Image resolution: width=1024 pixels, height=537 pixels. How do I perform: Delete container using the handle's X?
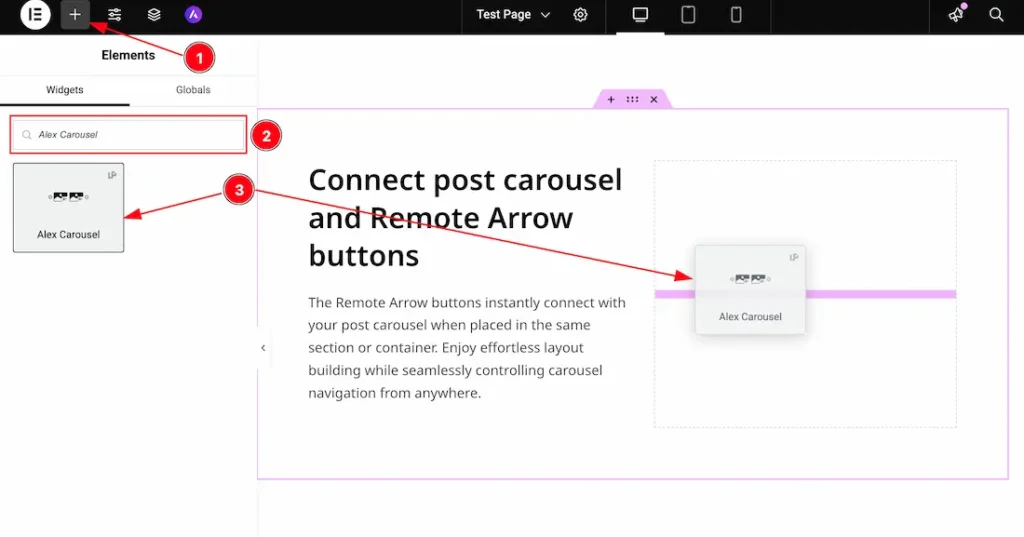click(x=654, y=100)
